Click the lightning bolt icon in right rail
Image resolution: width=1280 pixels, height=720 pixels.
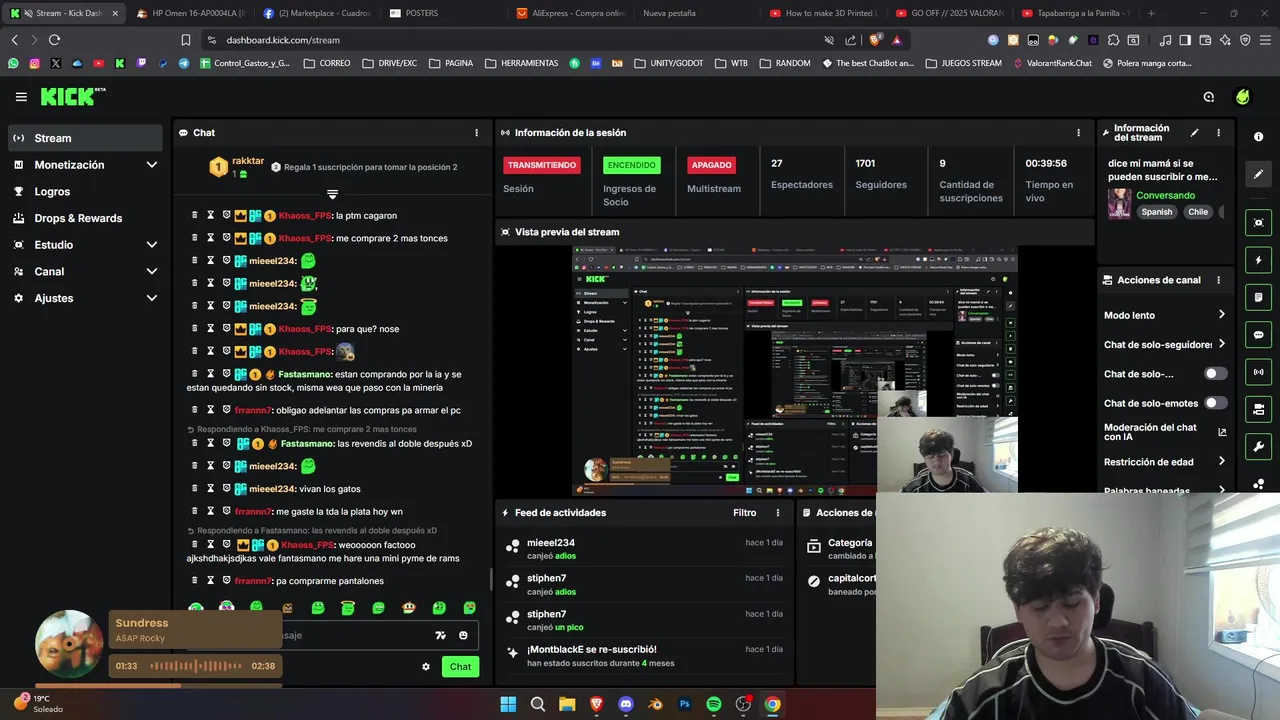(x=1259, y=260)
